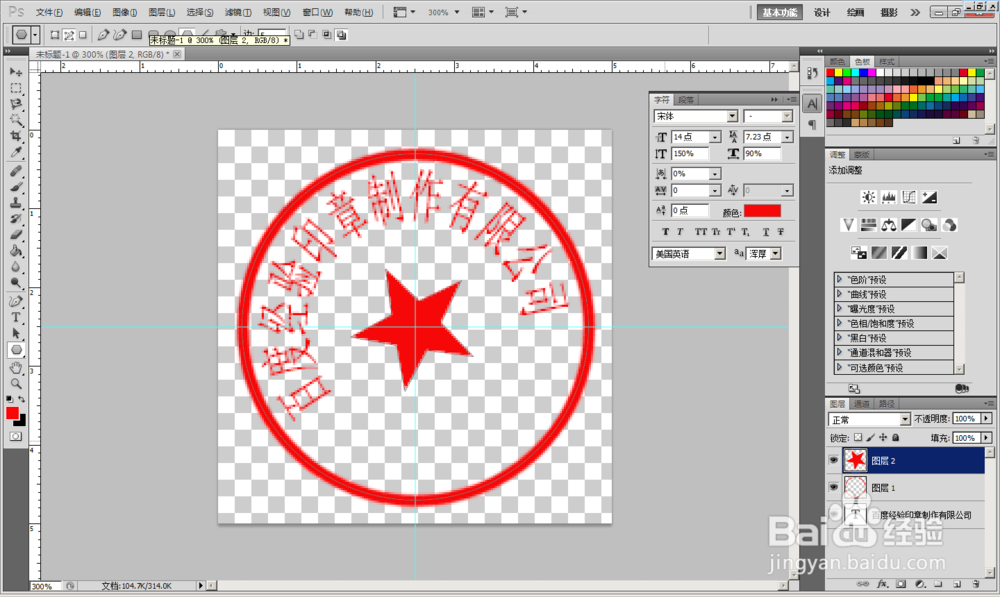Delete the current layer via trash icon
Image resolution: width=1000 pixels, height=597 pixels.
pyautogui.click(x=976, y=584)
